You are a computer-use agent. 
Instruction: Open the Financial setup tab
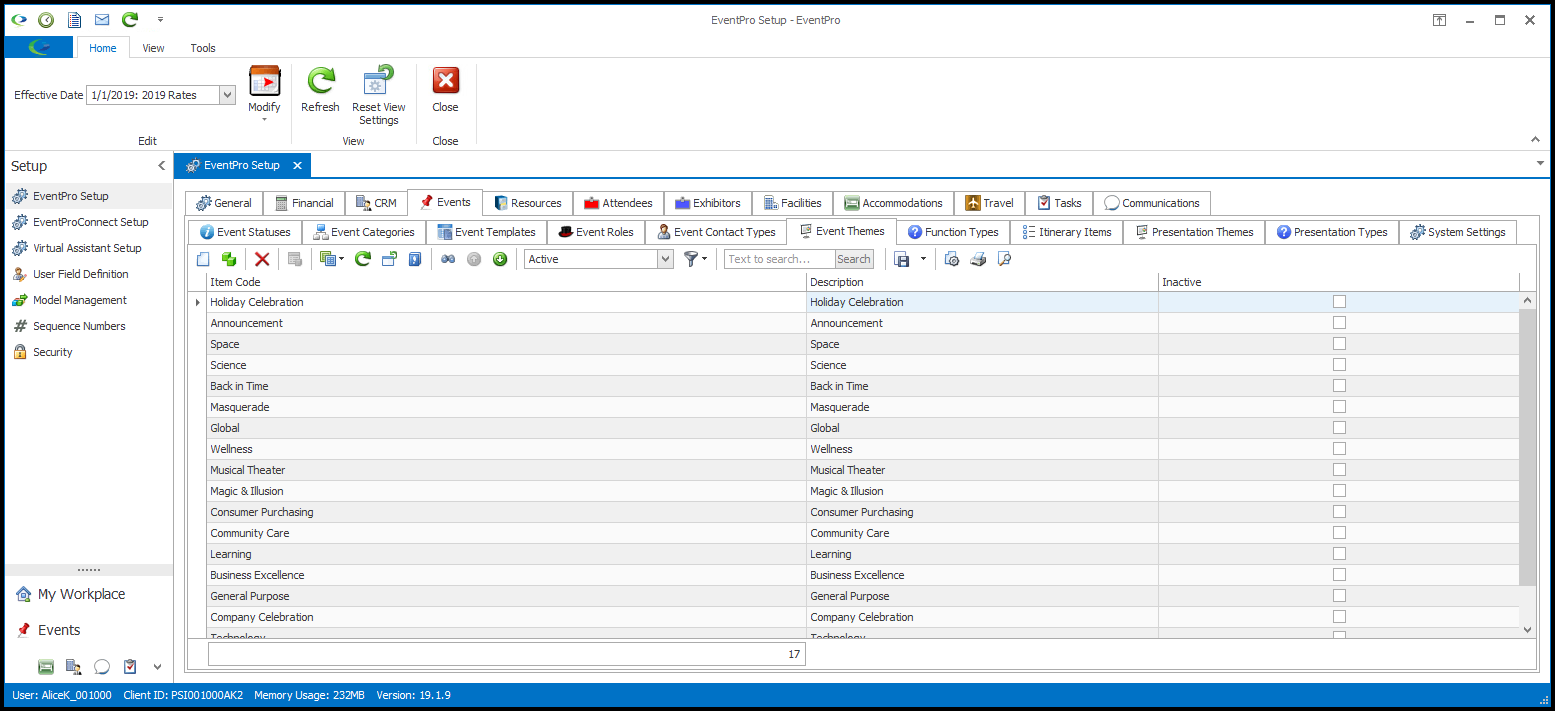(304, 203)
